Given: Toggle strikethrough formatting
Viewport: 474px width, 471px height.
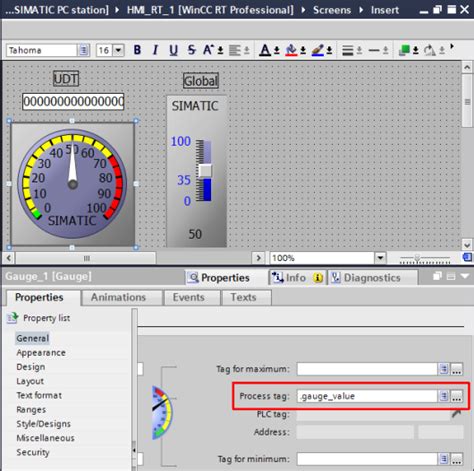Looking at the screenshot, I should (191, 50).
